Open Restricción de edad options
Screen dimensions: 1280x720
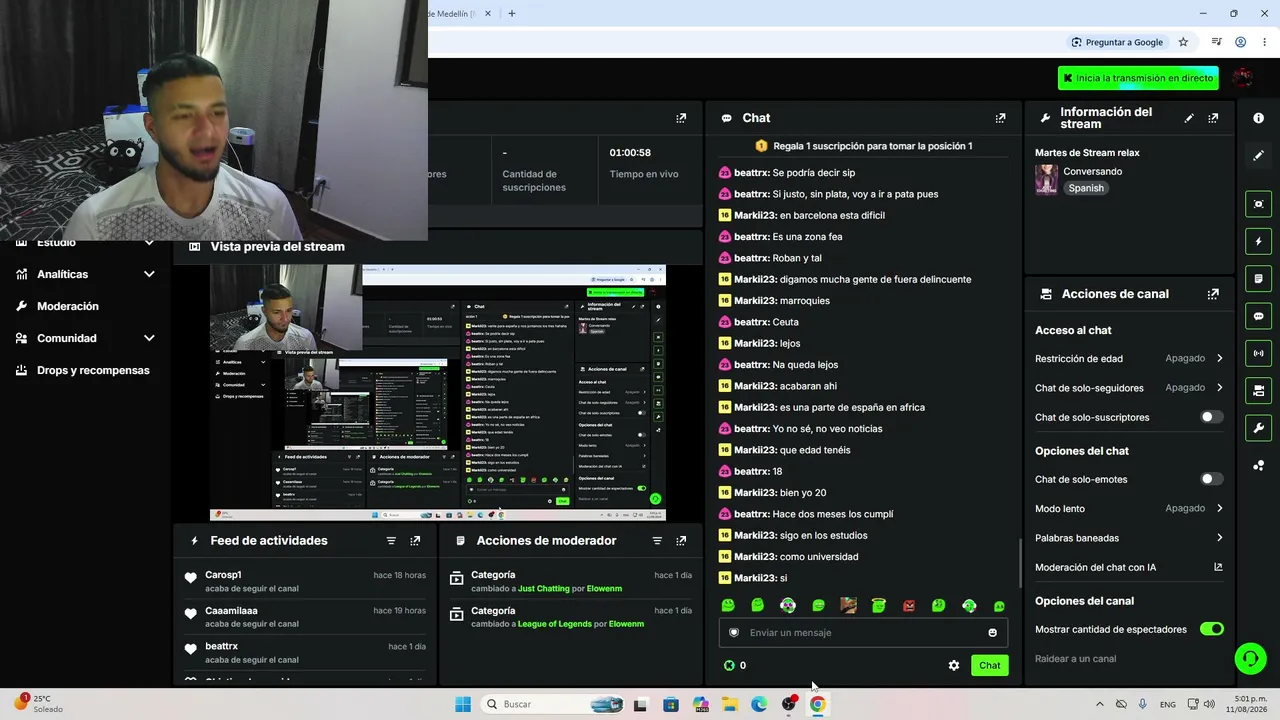tap(1129, 358)
